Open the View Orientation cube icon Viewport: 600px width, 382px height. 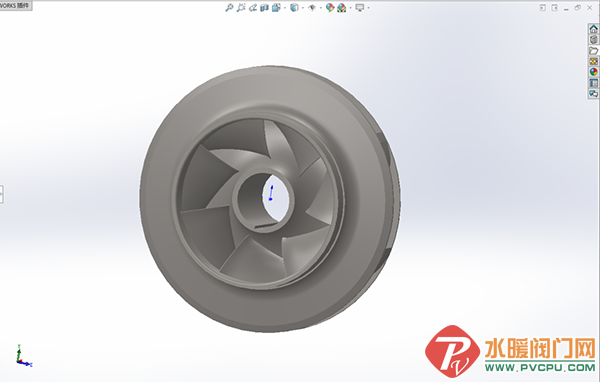coord(276,8)
